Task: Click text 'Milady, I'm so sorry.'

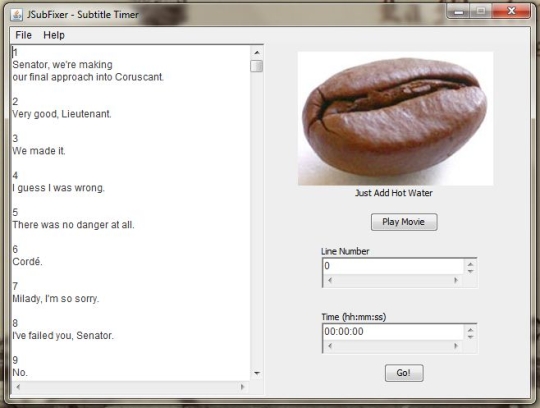Action: 55,299
